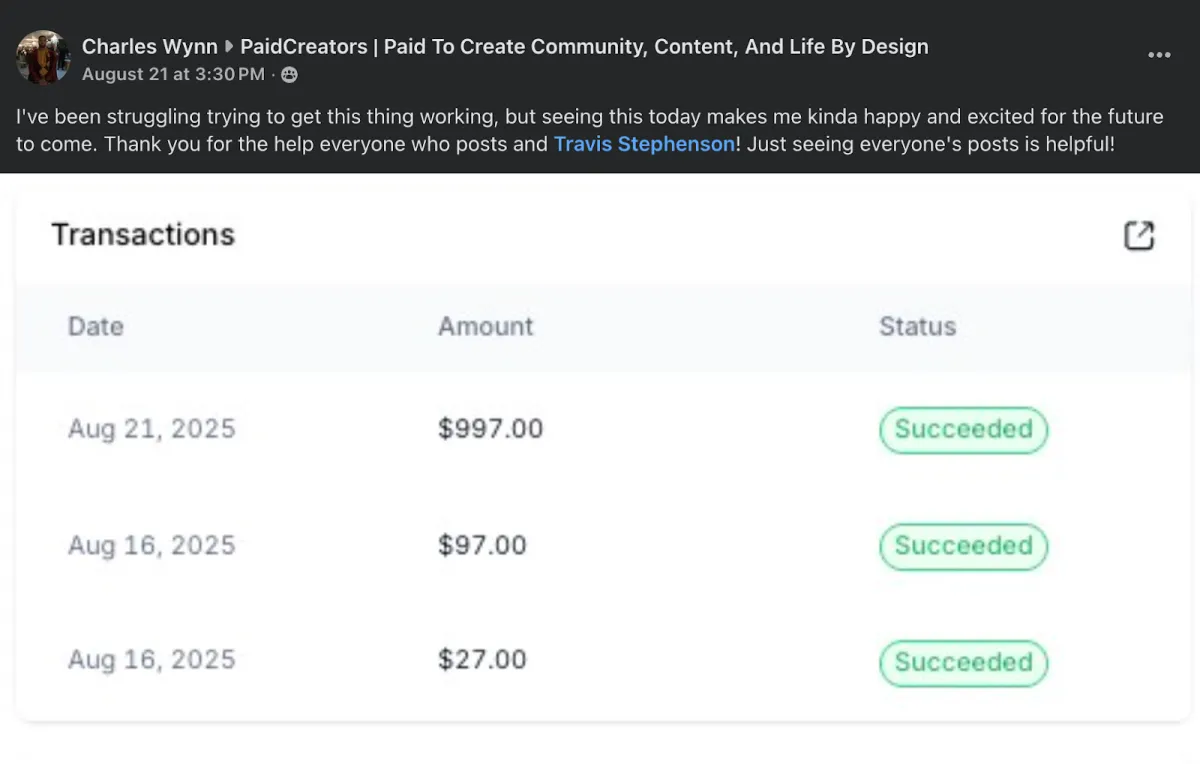Click the Status column header

coord(917,326)
